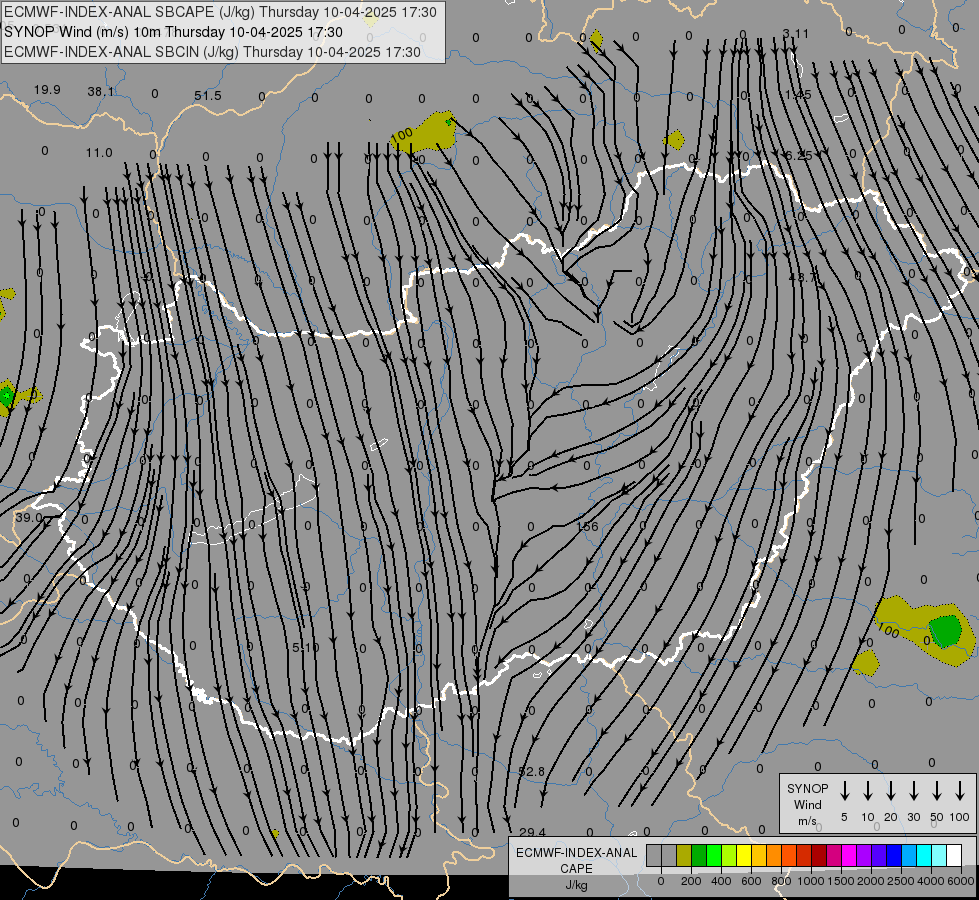979x900 pixels.
Task: Click the wind legend arrow for 30 m/s
Action: tap(914, 790)
